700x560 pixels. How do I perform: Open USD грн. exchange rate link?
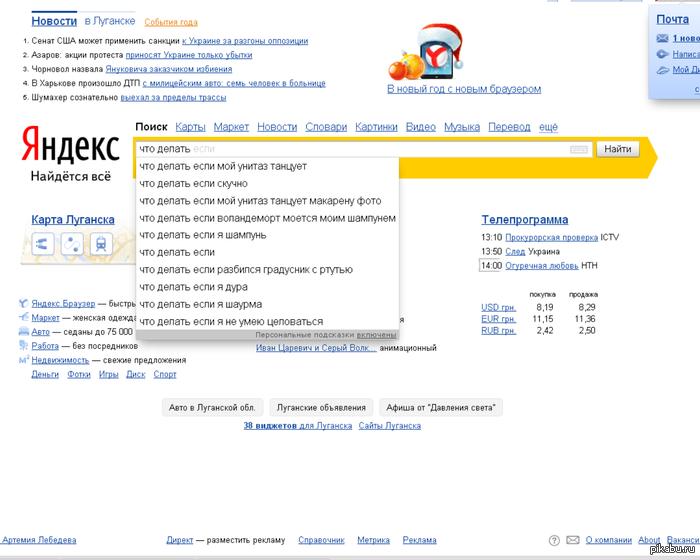pos(498,308)
